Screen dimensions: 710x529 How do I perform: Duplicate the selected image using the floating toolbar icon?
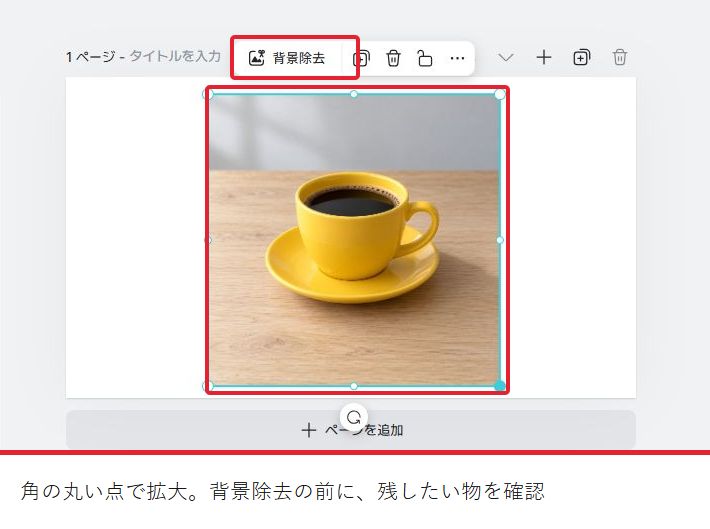coord(361,58)
